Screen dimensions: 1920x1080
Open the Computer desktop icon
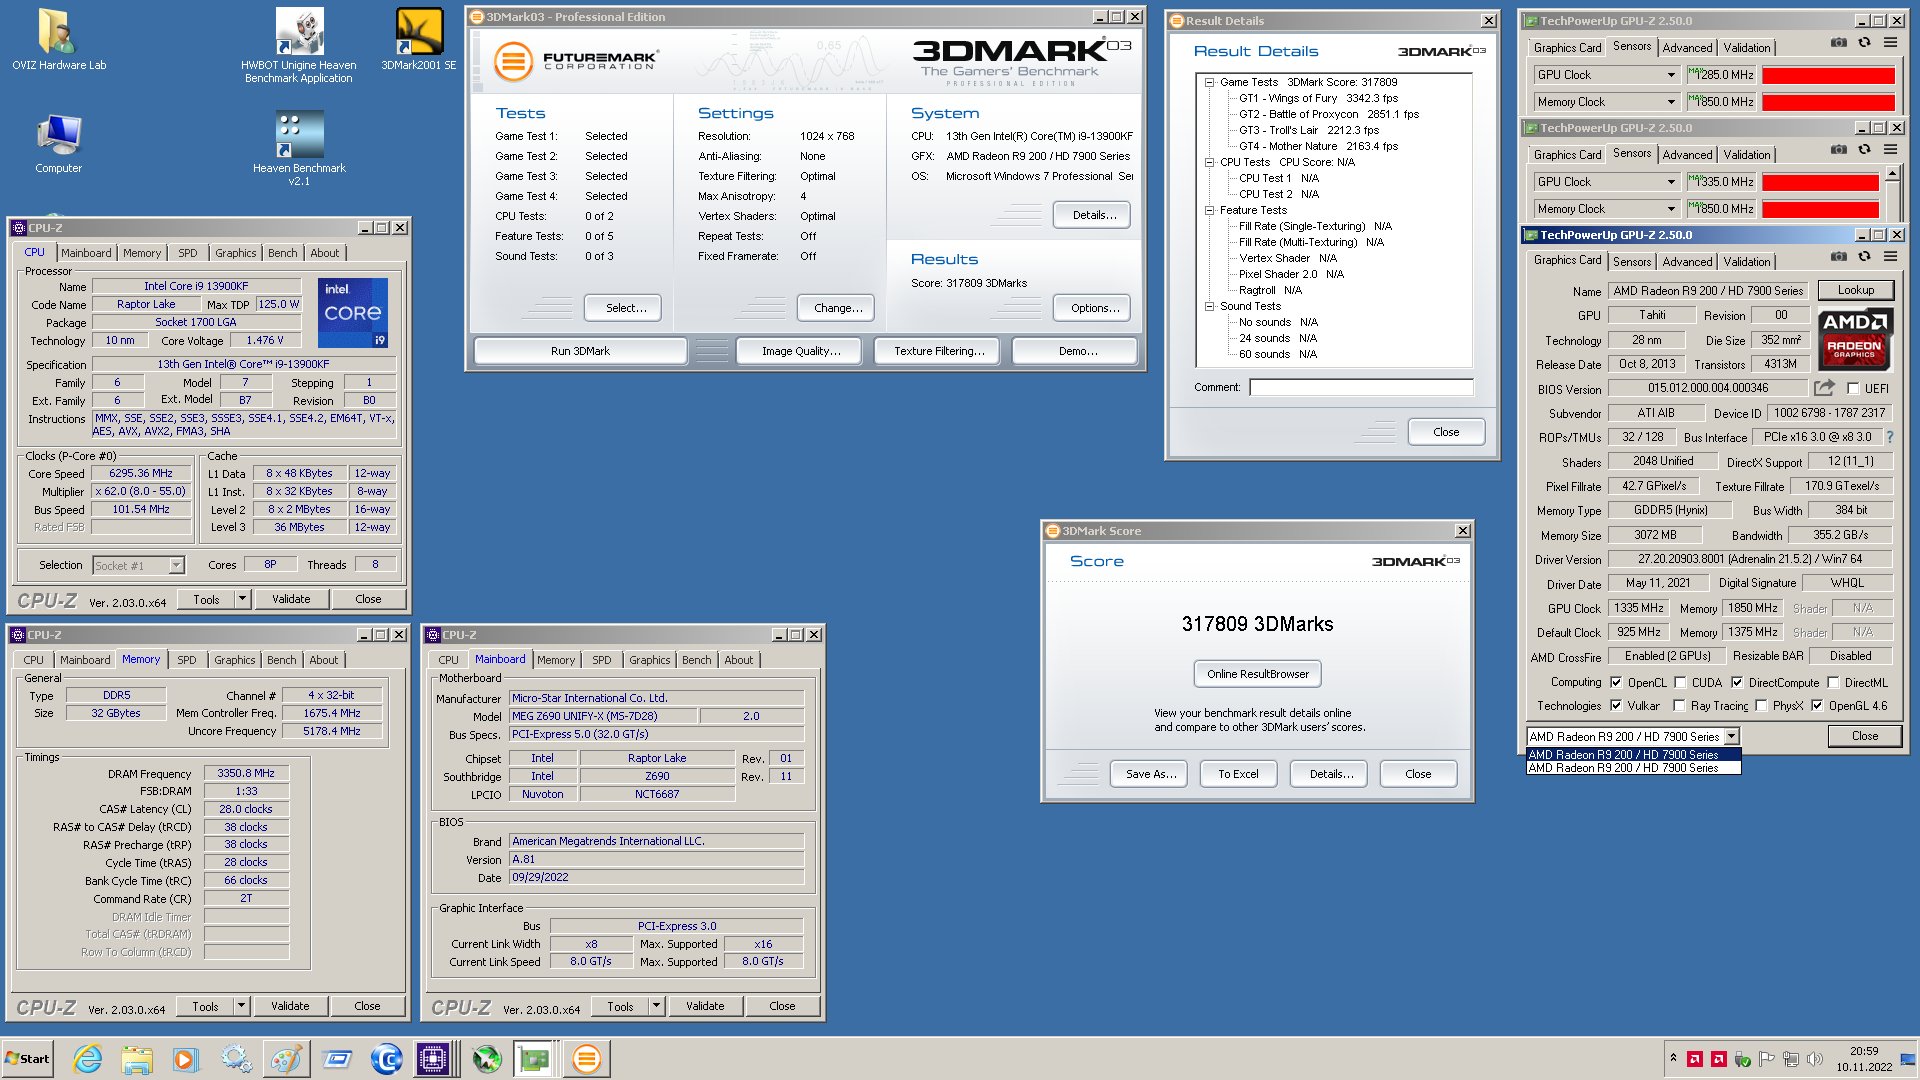point(58,143)
